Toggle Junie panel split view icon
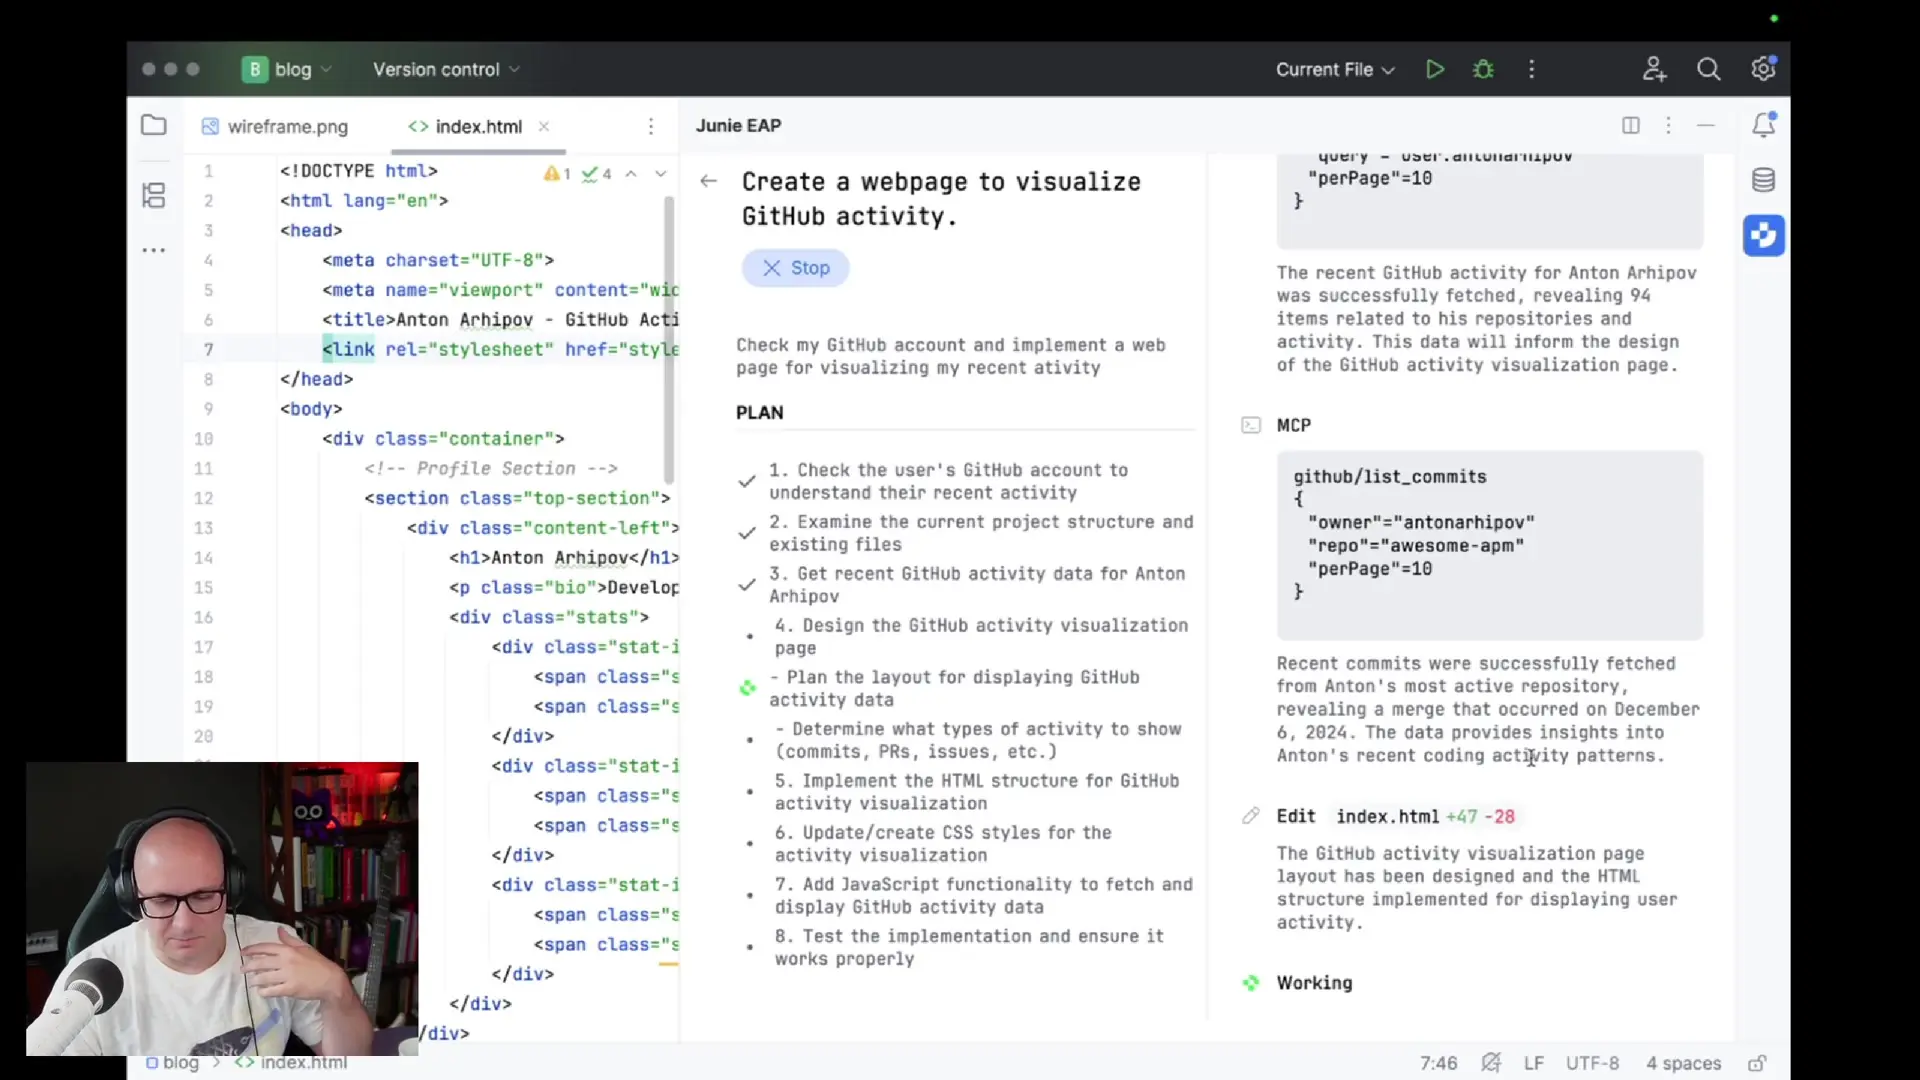Screen dimensions: 1920x1080 (x=1631, y=125)
